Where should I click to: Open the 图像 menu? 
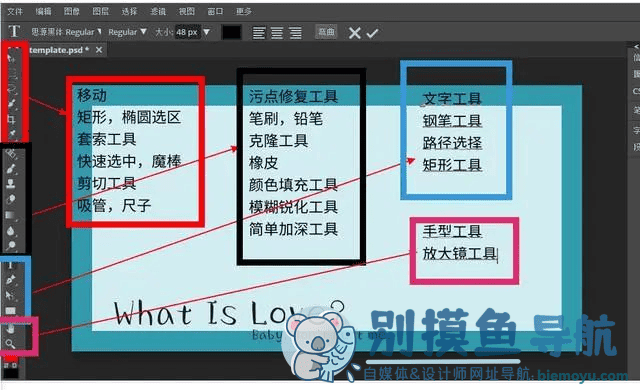72,11
